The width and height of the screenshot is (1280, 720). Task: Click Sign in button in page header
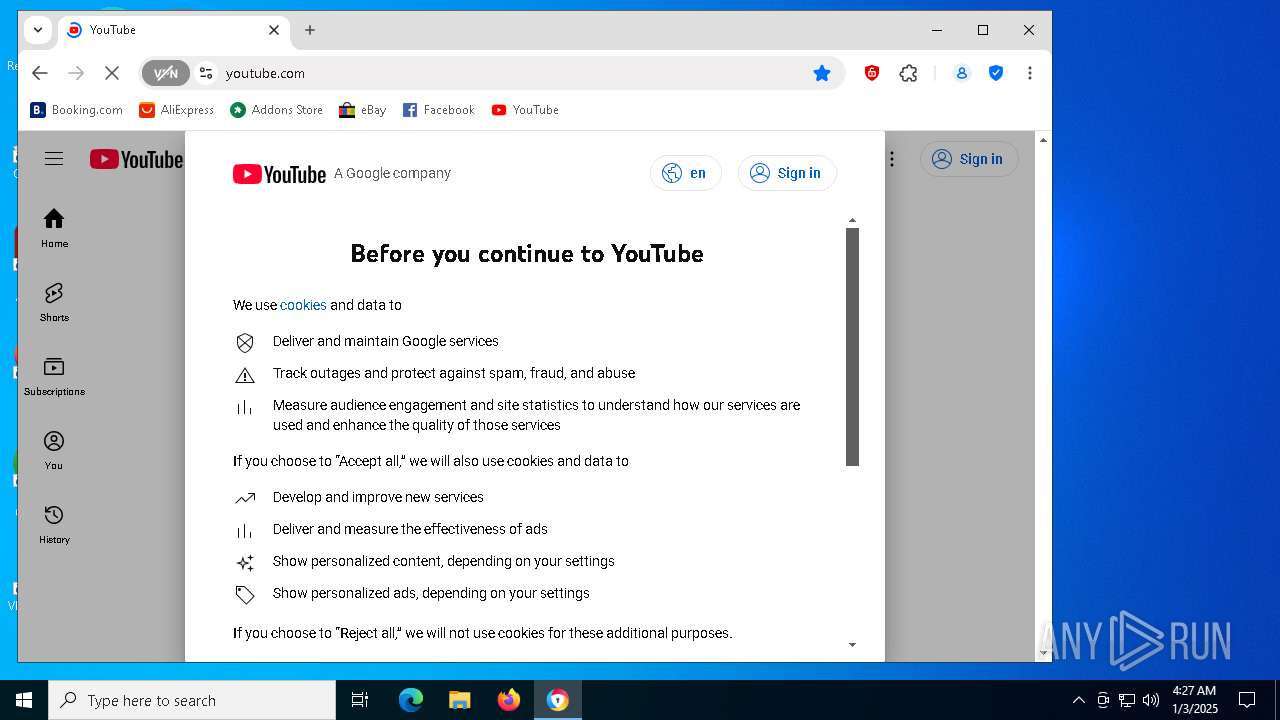[x=969, y=159]
